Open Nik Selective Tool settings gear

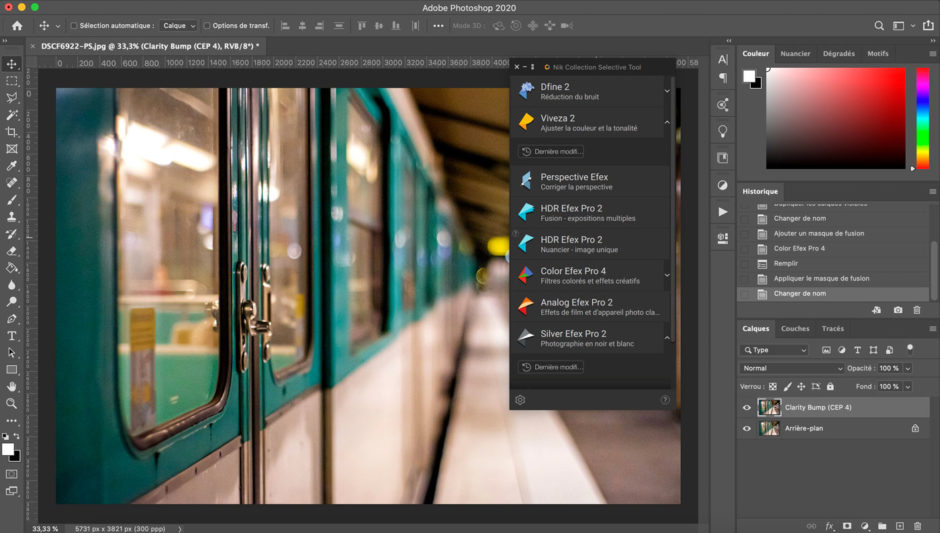[x=520, y=400]
